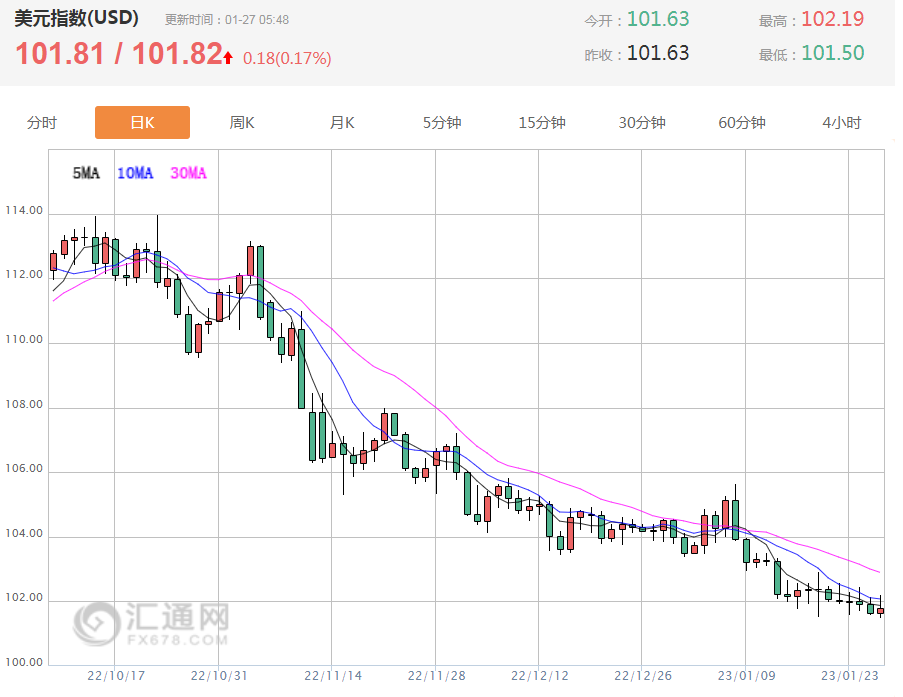Open the 月K monthly chart tab
The width and height of the screenshot is (903, 697).
click(x=342, y=123)
